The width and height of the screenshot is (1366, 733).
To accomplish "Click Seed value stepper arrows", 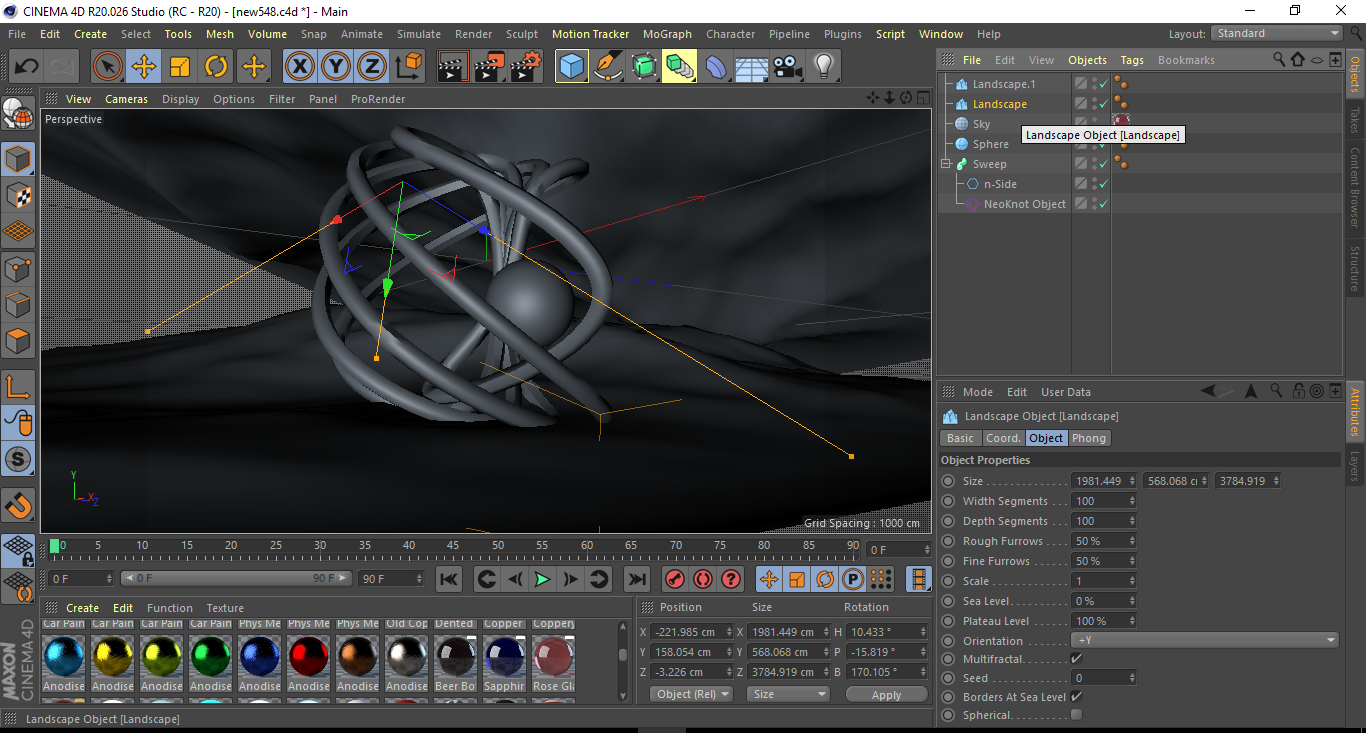I will (x=1132, y=677).
